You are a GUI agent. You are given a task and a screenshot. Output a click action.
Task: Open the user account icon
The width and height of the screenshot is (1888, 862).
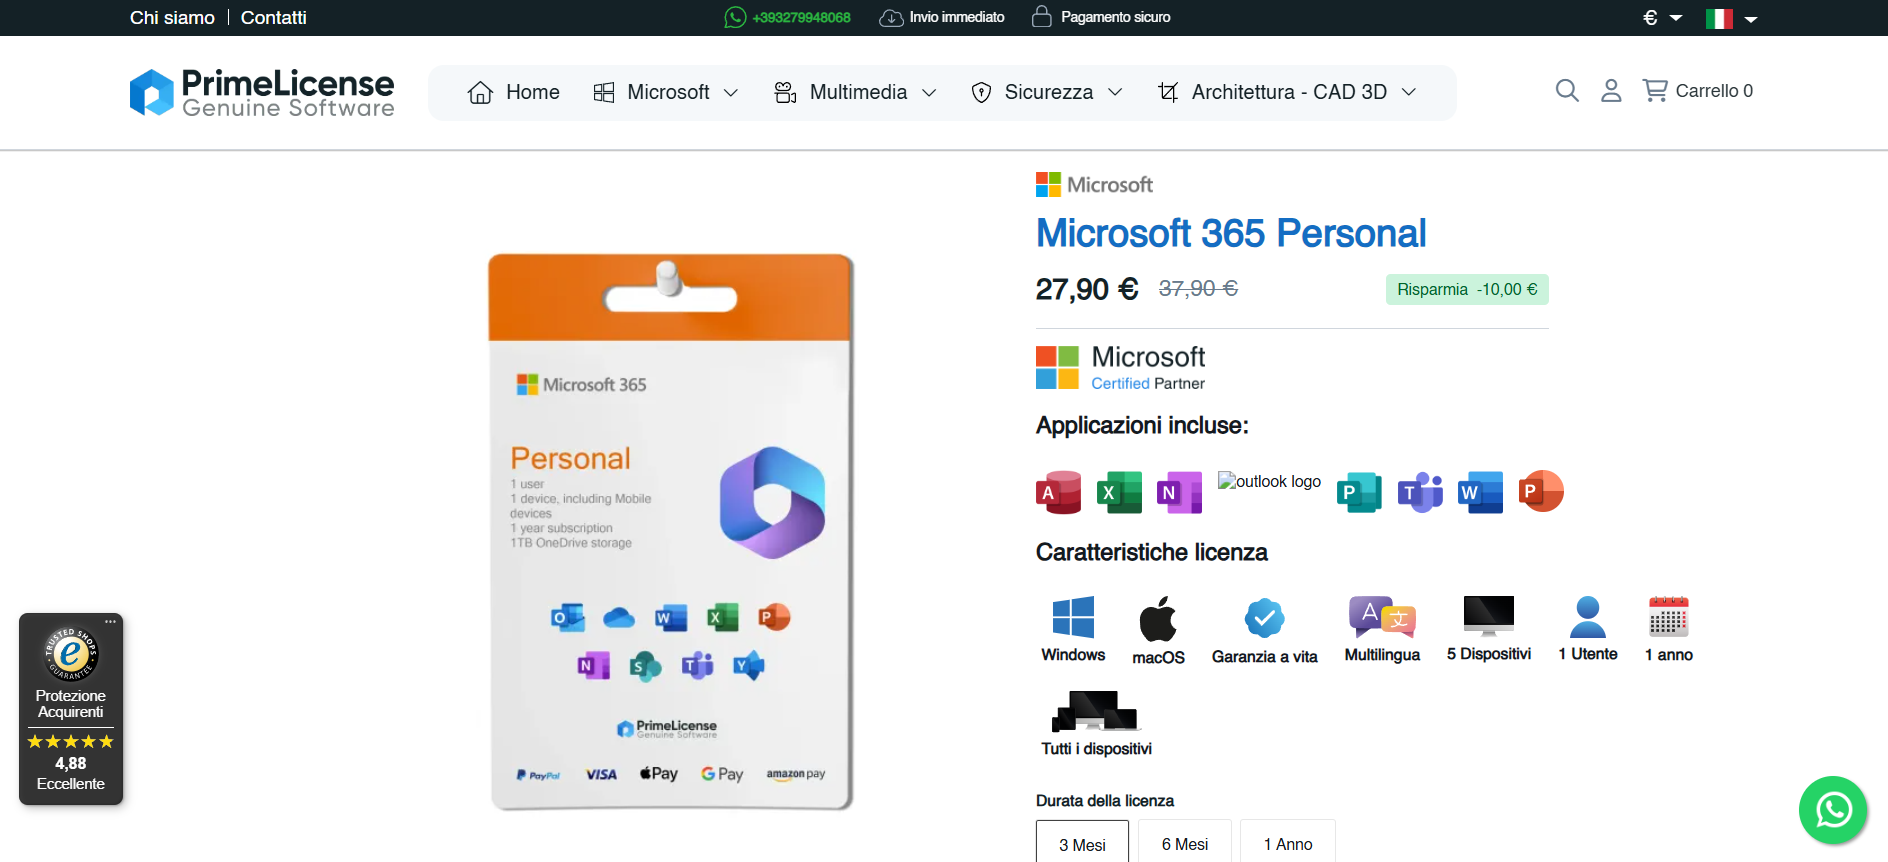[x=1611, y=91]
